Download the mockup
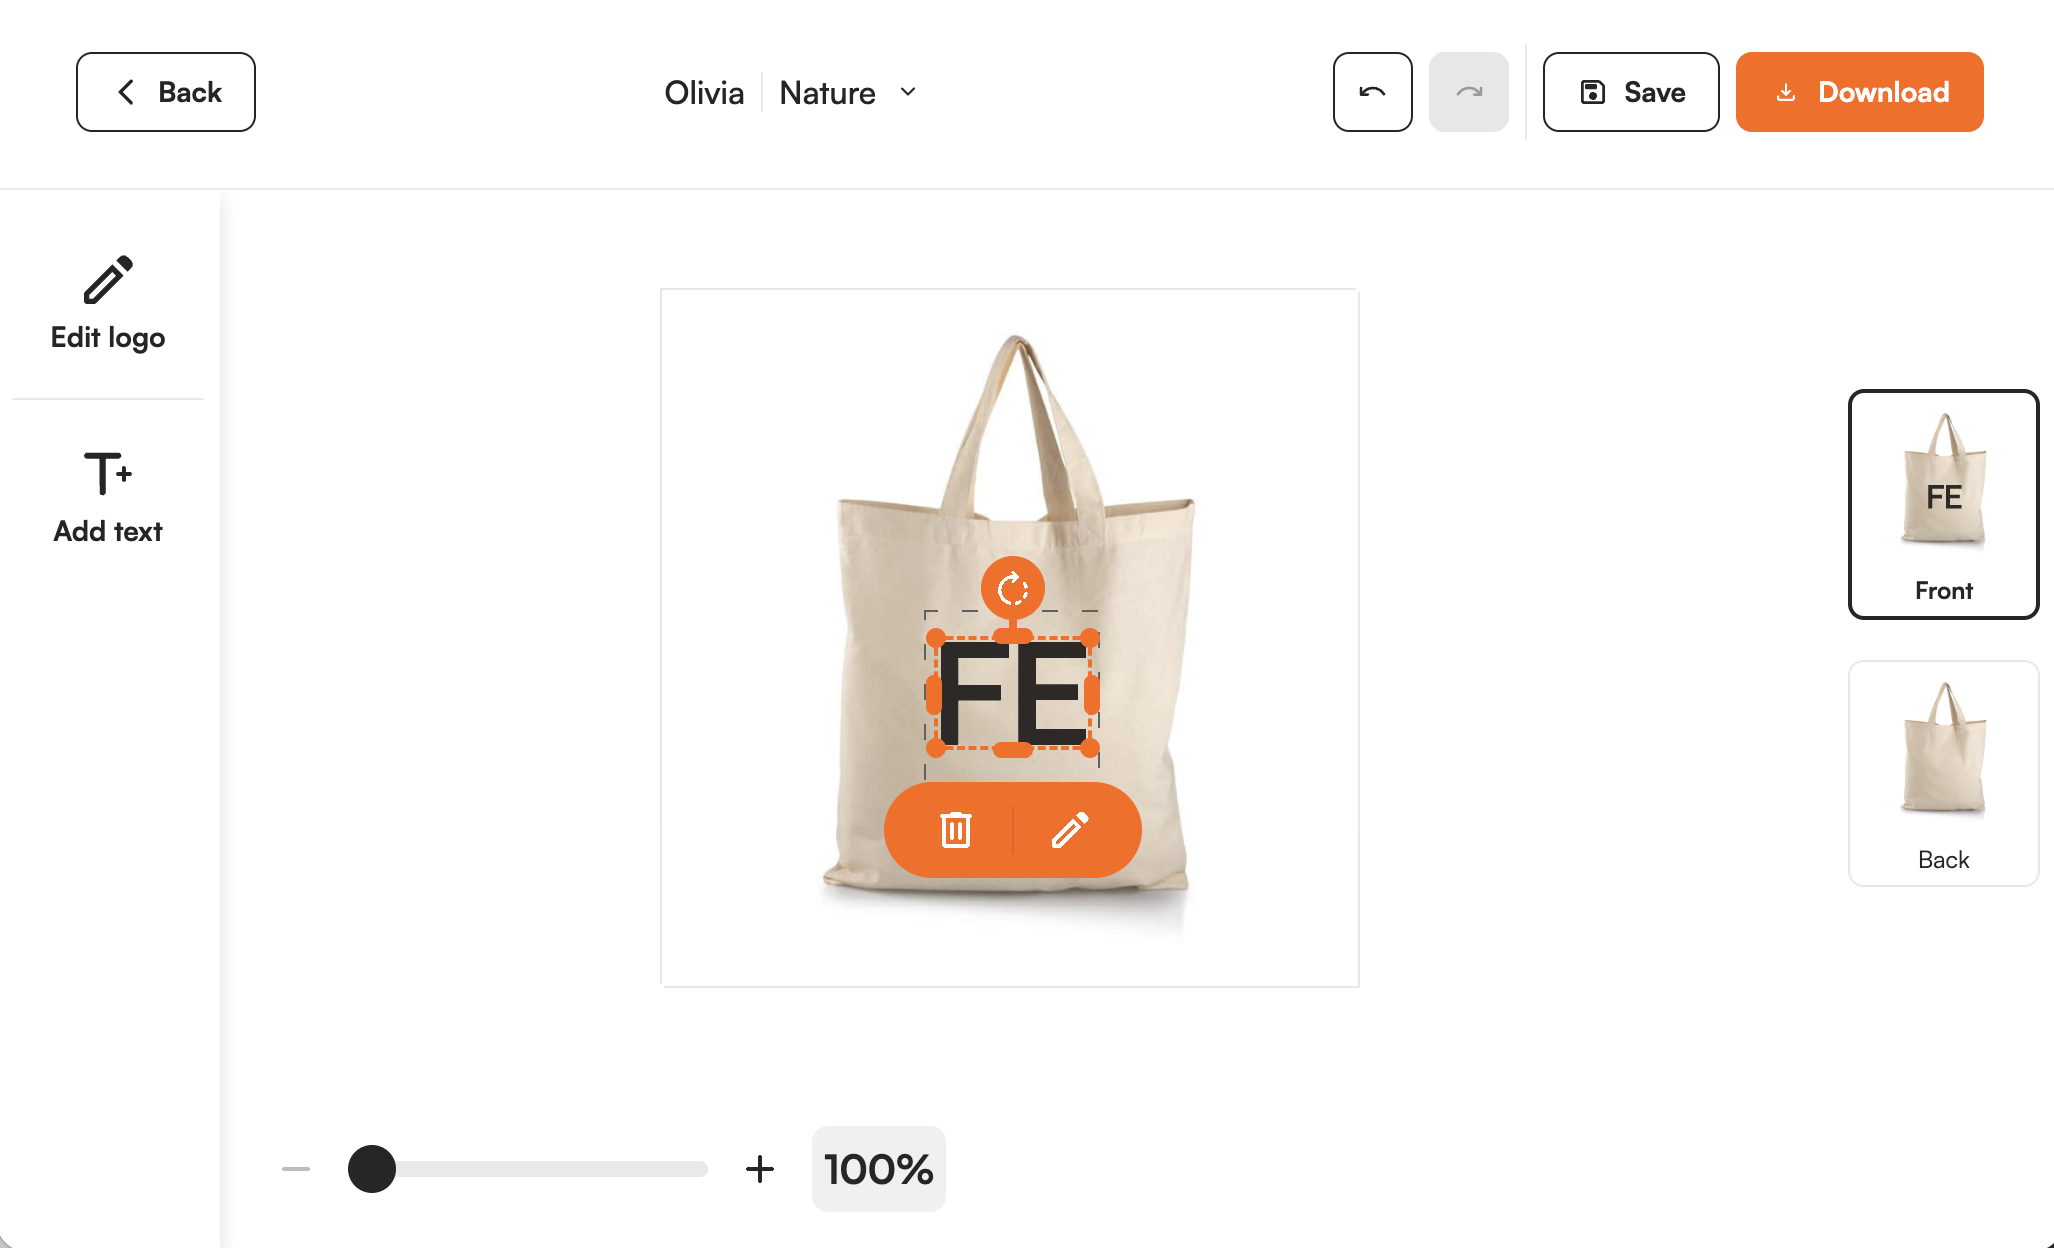Viewport: 2054px width, 1248px height. click(1859, 92)
